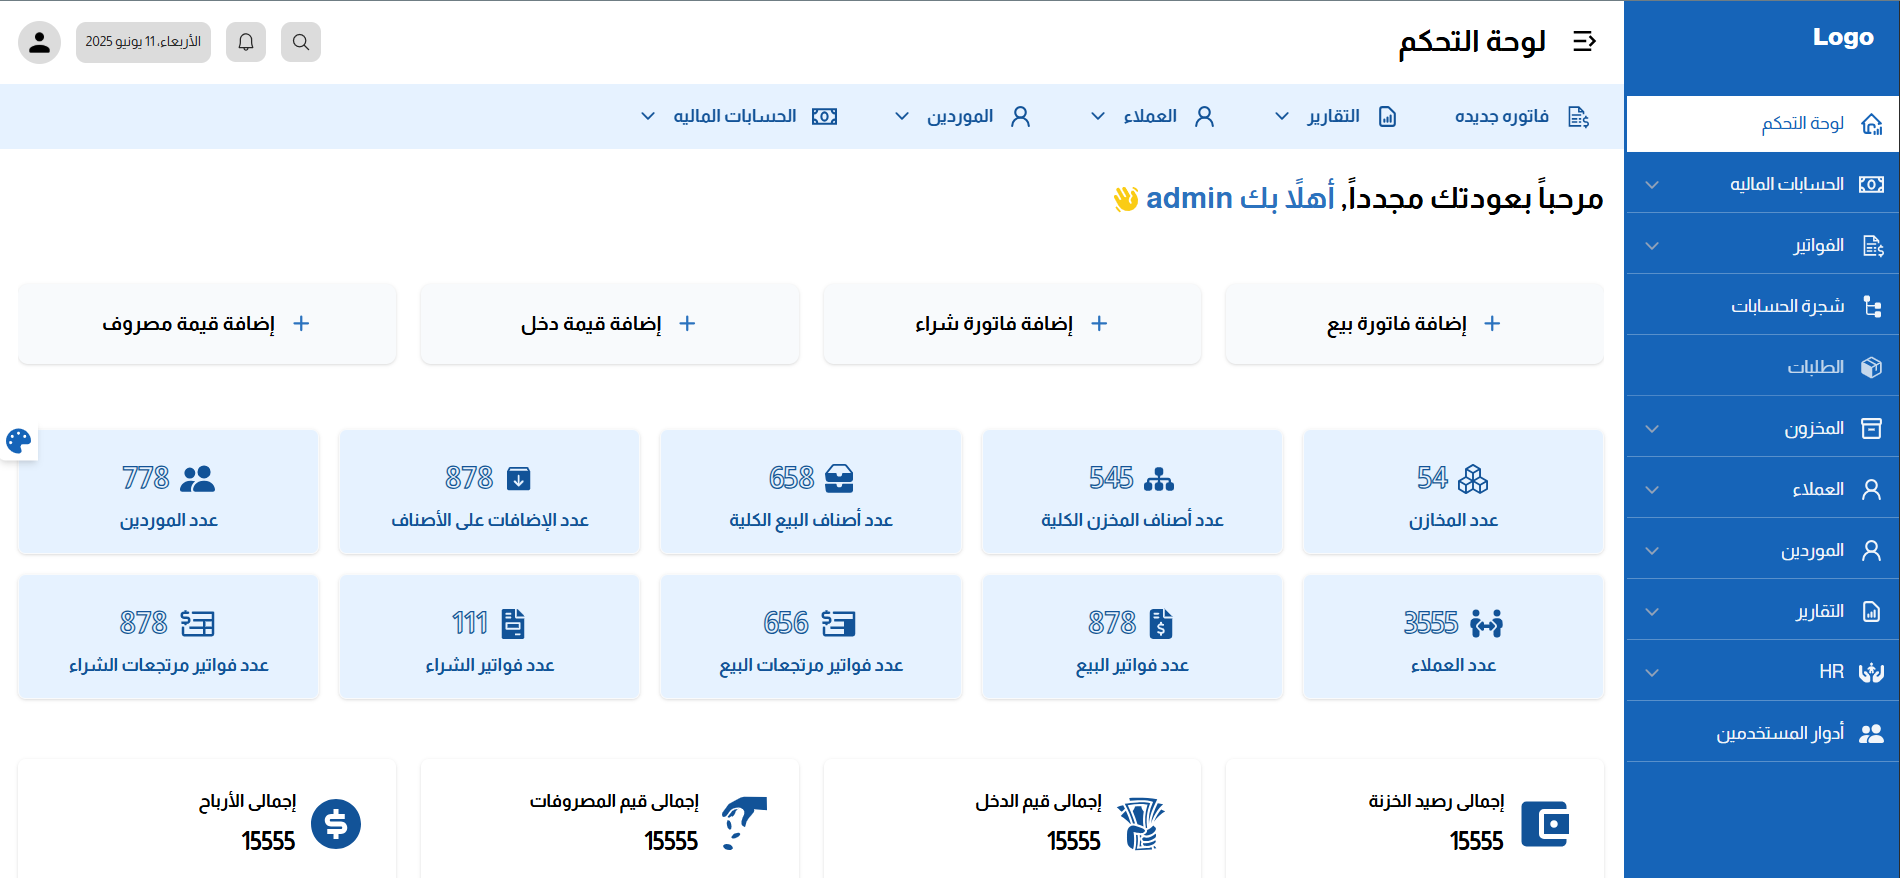
Task: Click the report icon beside sidebar التقارير
Action: tap(1872, 612)
